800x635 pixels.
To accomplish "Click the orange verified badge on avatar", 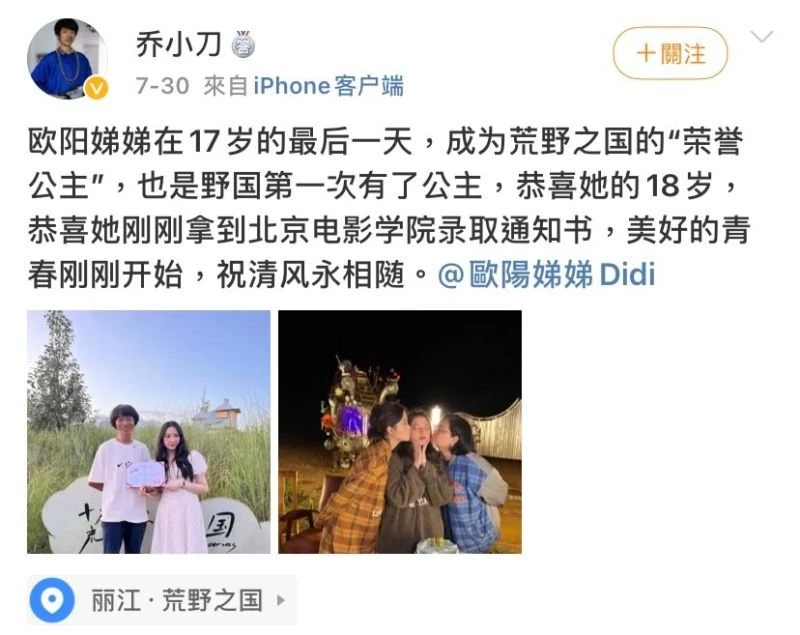I will pyautogui.click(x=96, y=88).
